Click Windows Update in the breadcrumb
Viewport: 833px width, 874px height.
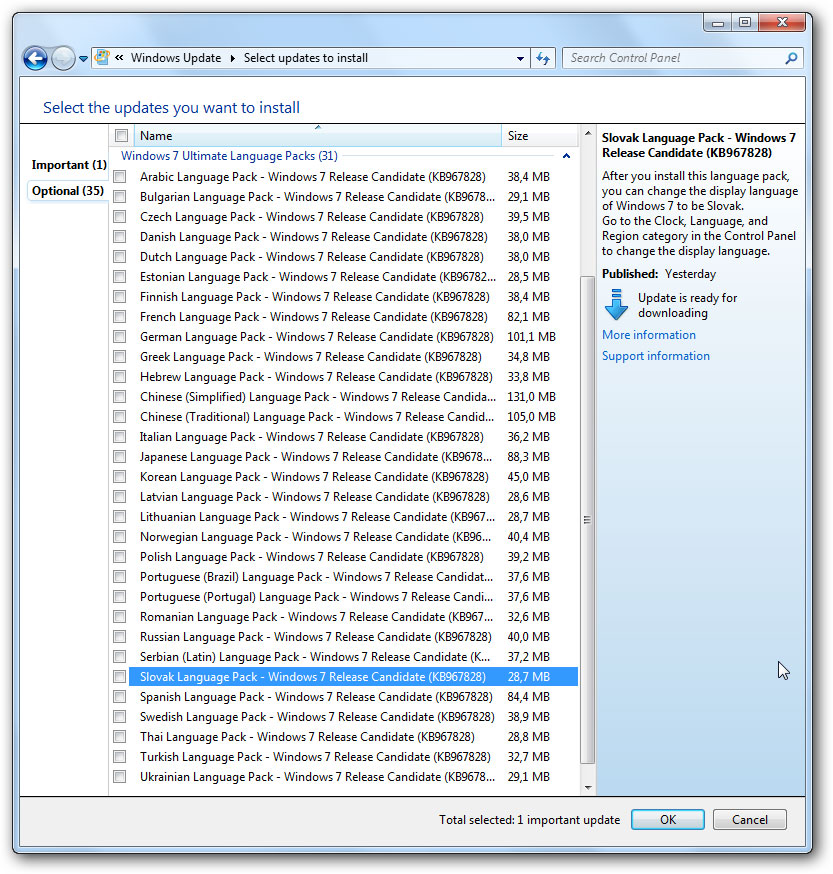tap(176, 58)
